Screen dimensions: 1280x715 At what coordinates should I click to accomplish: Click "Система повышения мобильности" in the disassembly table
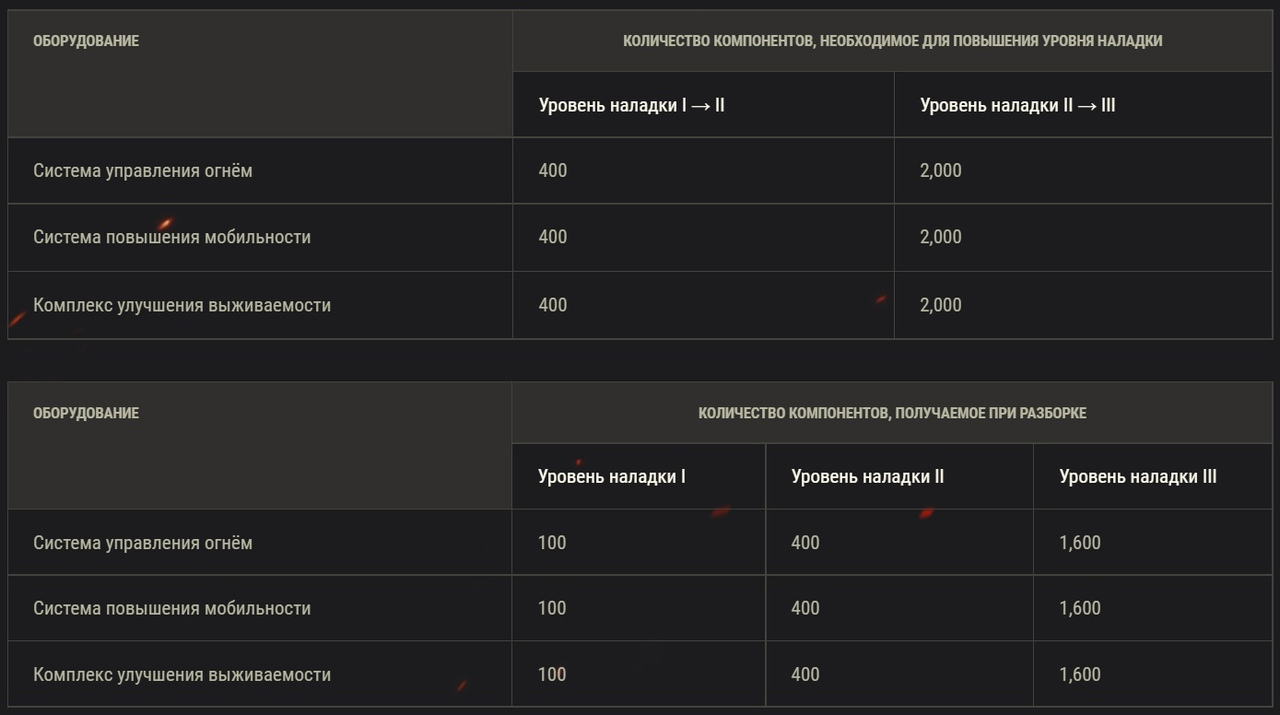[171, 608]
